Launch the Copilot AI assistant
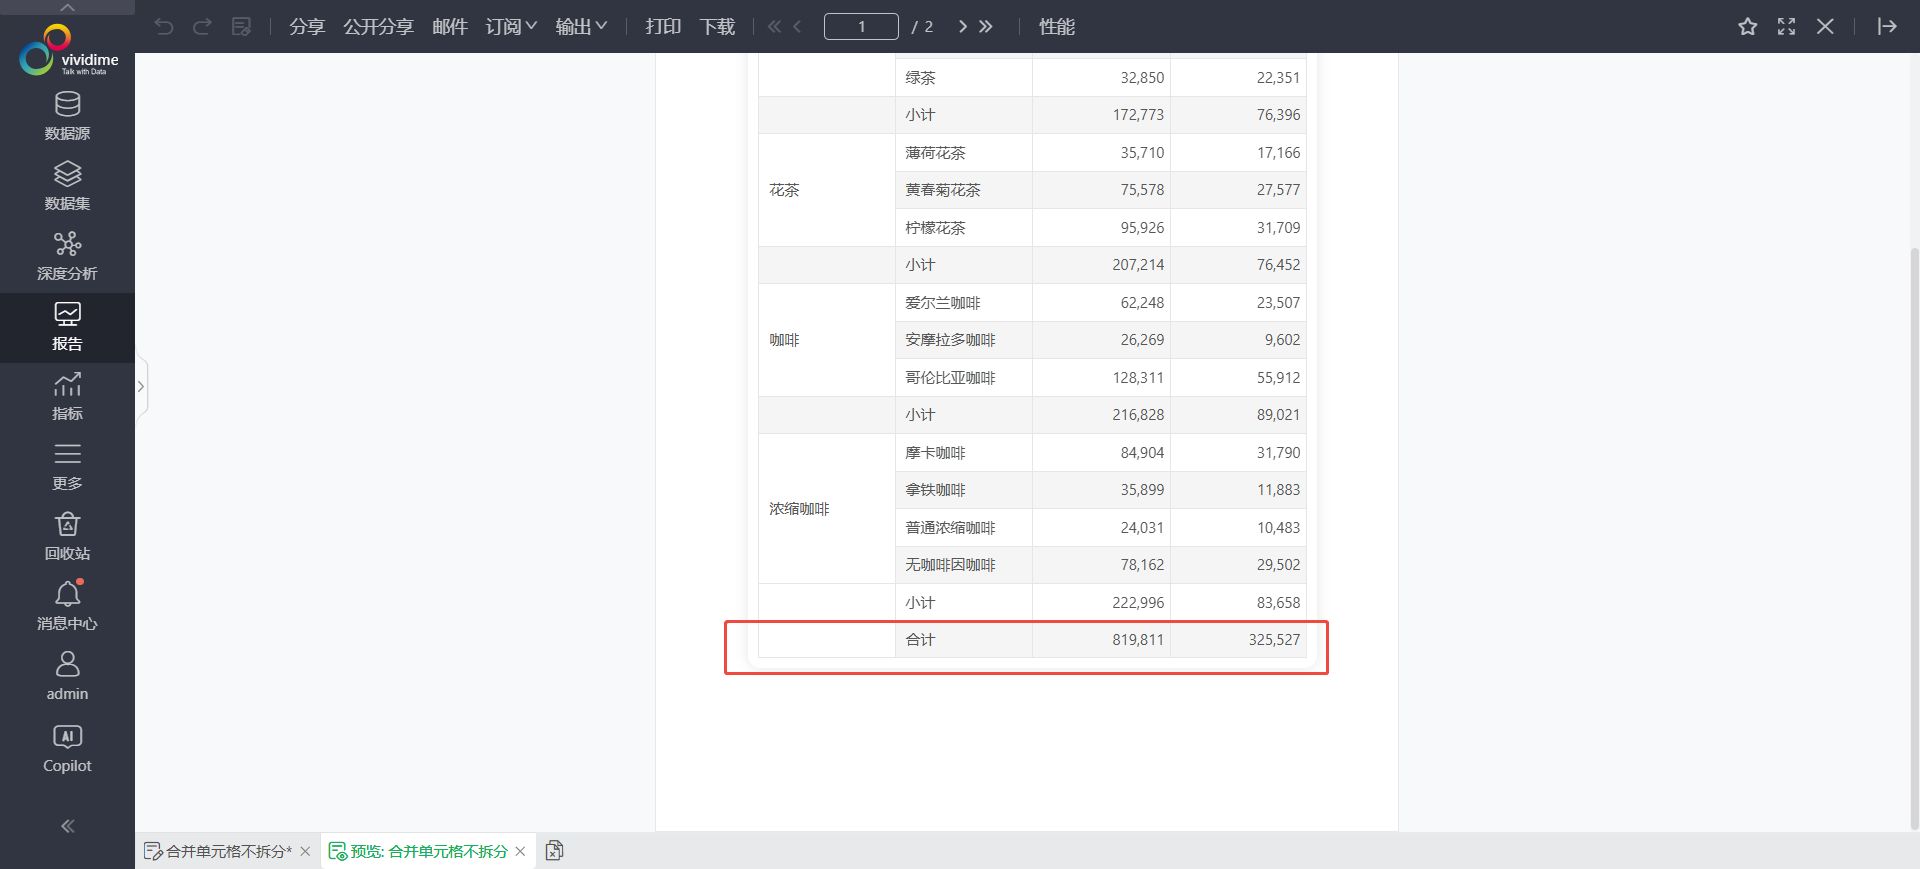 click(67, 749)
